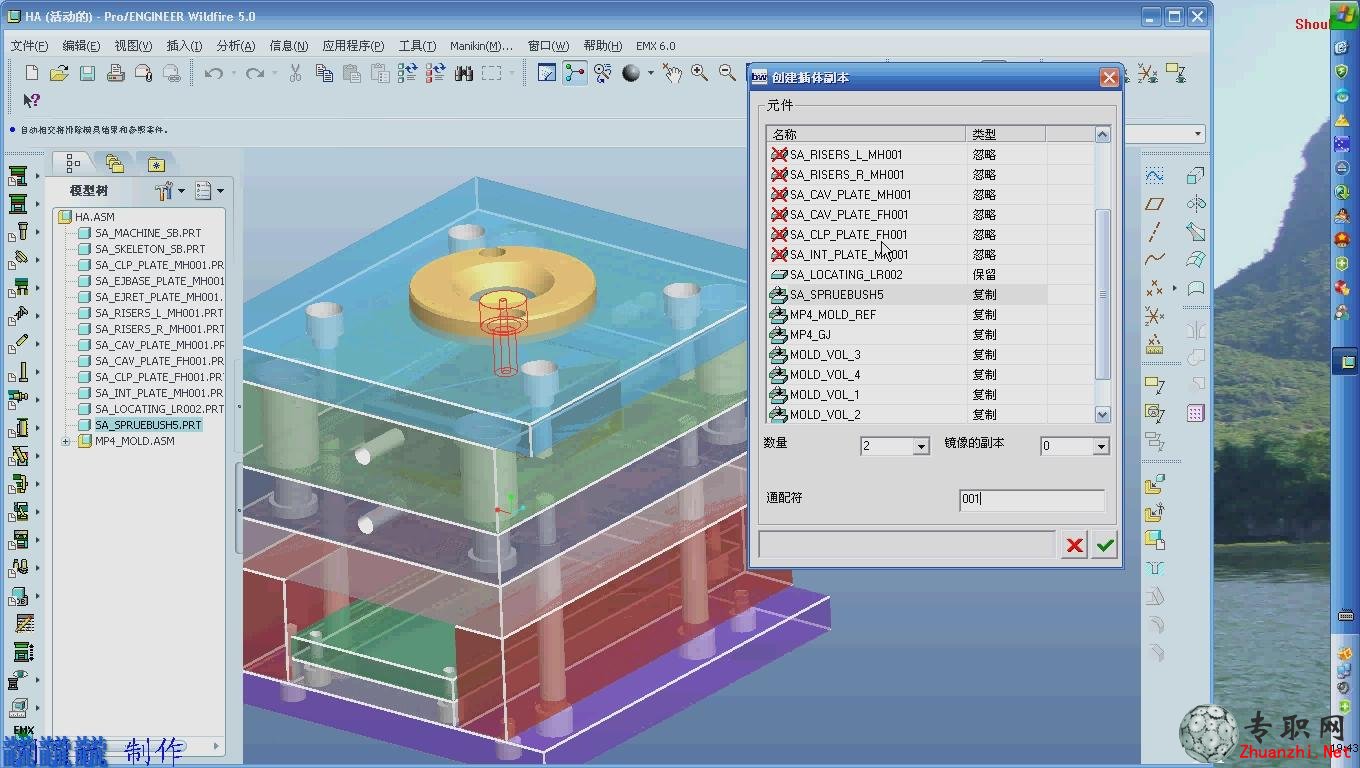
Task: Select the shaded sphere display icon
Action: tap(630, 73)
